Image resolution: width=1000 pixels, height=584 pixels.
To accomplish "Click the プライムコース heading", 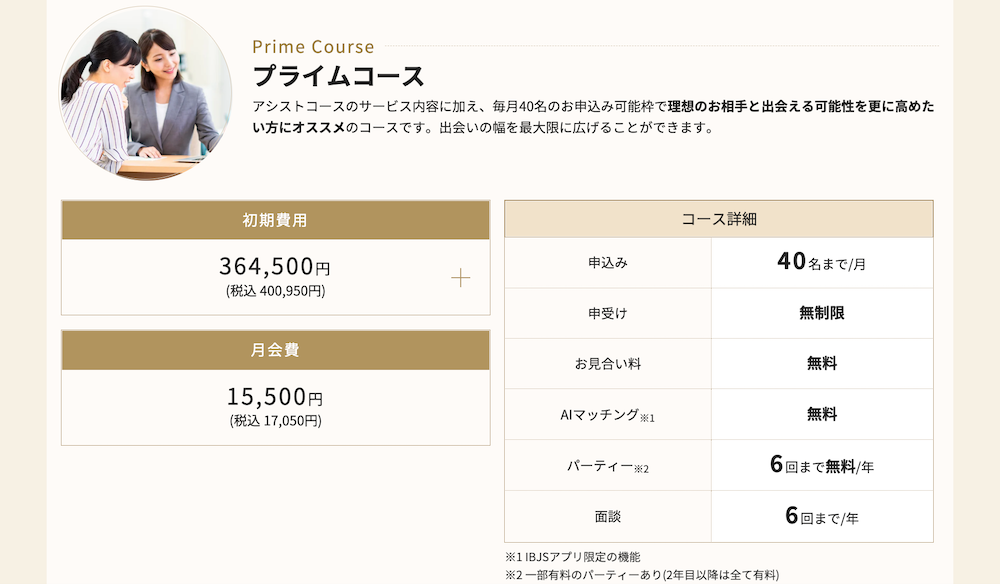I will [339, 76].
